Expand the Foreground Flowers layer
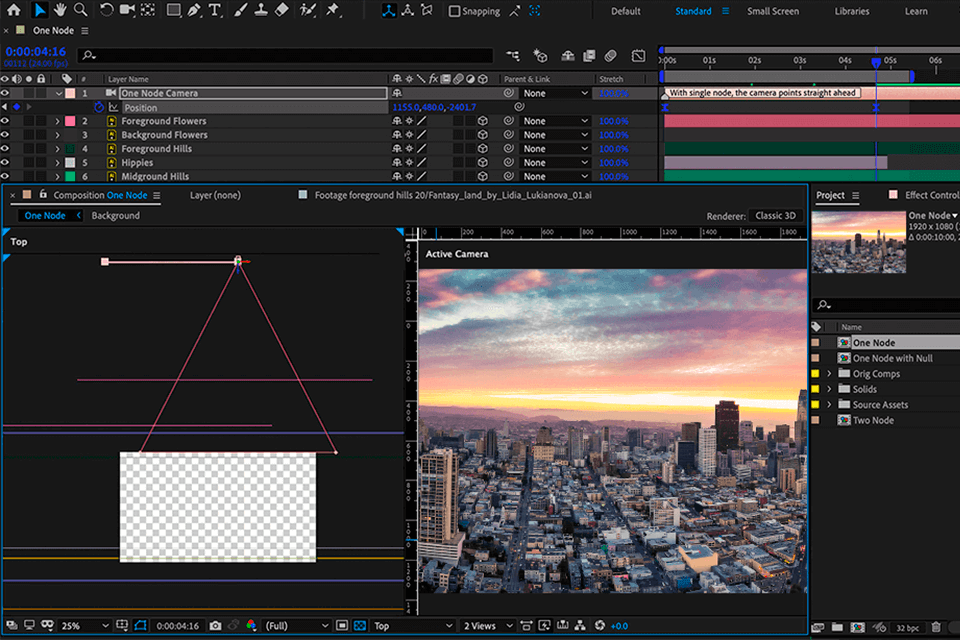 tap(58, 121)
